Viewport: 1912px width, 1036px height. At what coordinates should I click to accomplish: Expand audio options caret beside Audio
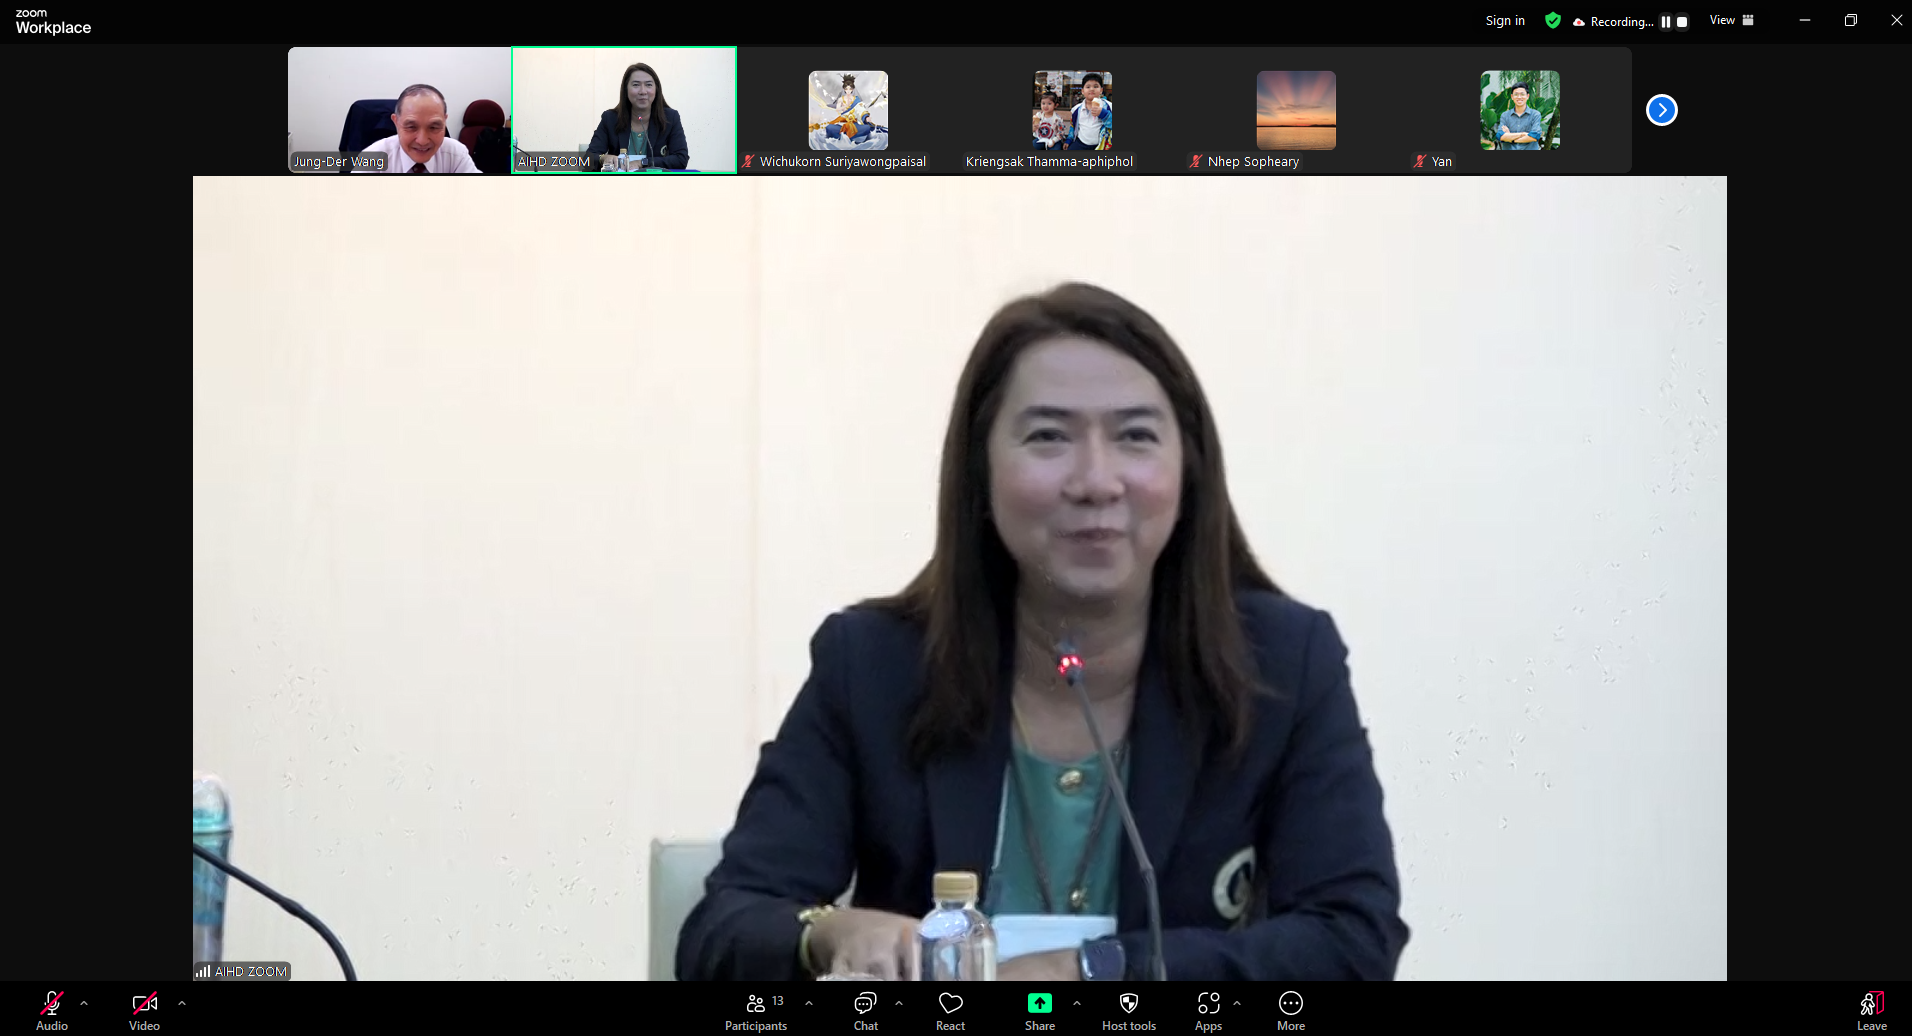click(84, 1002)
